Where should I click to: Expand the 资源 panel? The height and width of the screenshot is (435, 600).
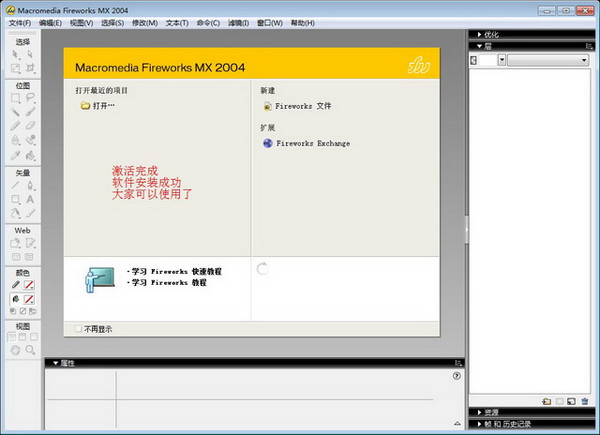[492, 412]
